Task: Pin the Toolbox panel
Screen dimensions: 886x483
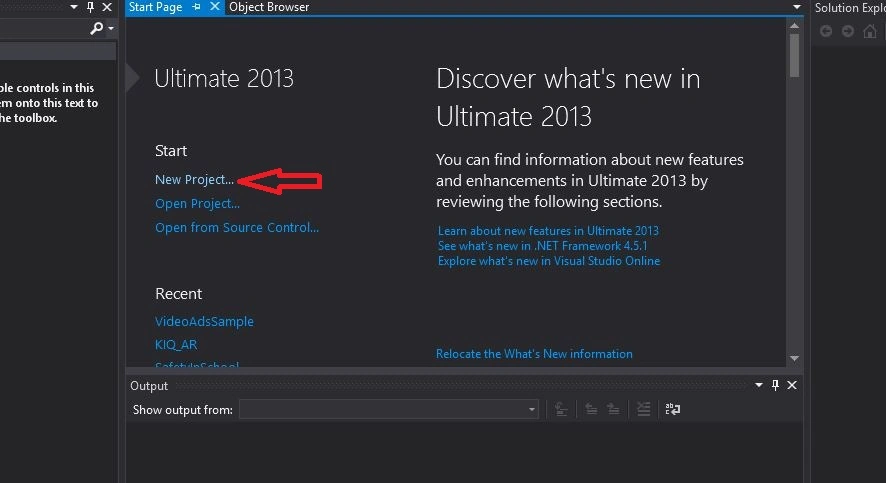Action: (x=90, y=7)
